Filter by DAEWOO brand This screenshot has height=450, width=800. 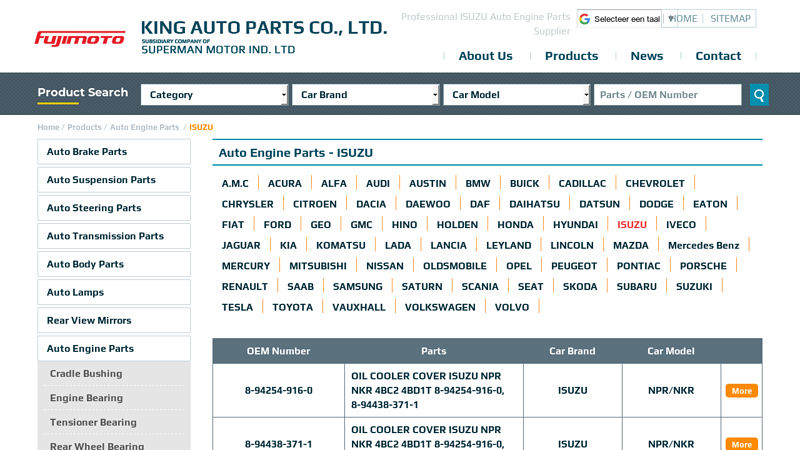click(x=428, y=204)
